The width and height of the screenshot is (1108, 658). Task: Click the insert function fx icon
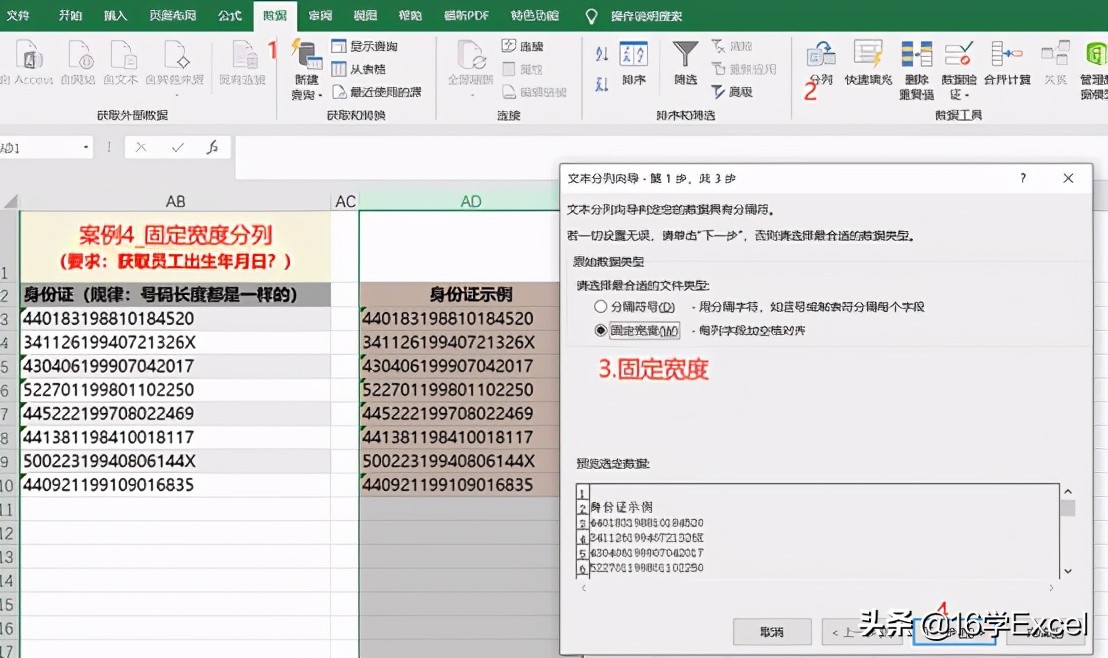coord(212,147)
